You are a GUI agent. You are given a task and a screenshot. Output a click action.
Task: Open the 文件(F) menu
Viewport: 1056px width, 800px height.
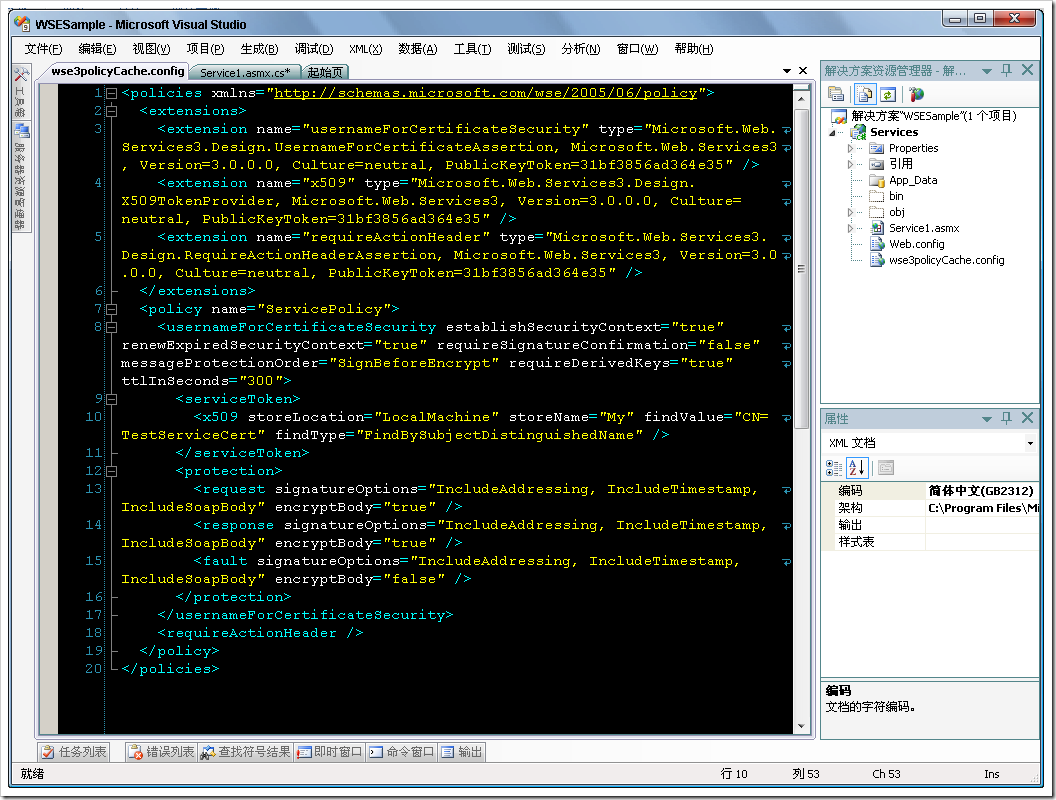[x=43, y=48]
